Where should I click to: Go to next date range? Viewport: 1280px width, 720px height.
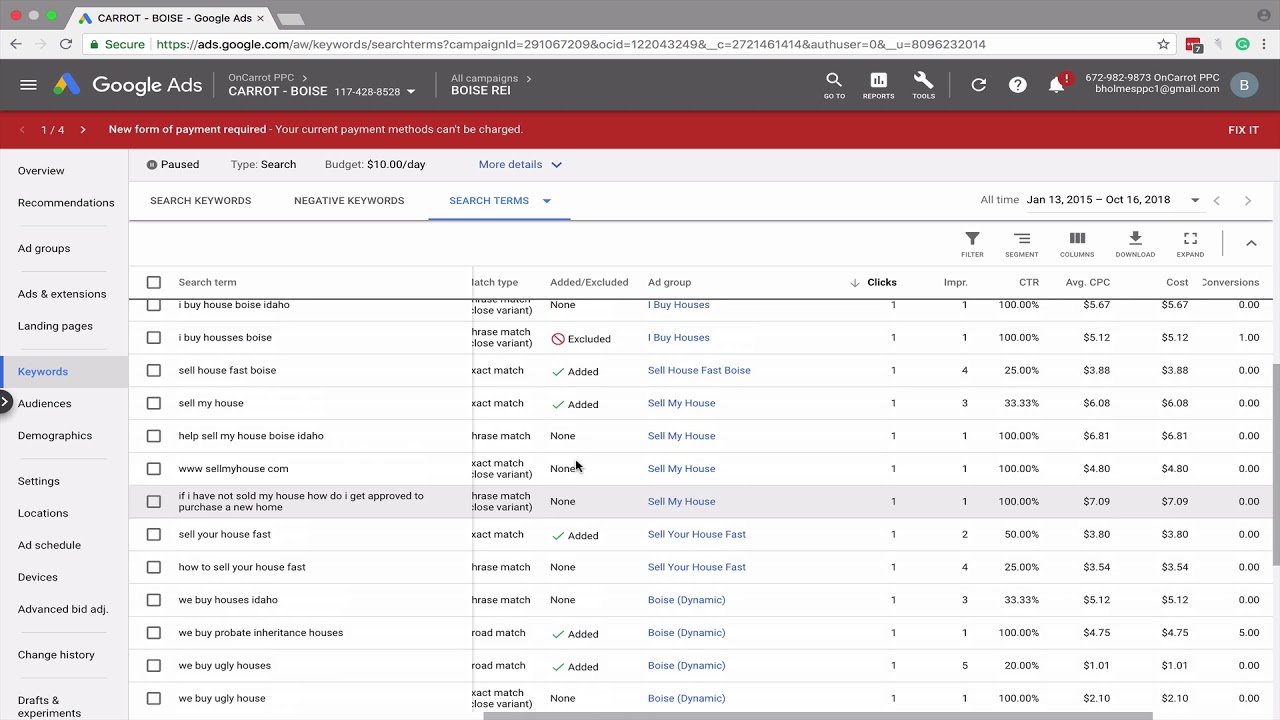(1248, 200)
